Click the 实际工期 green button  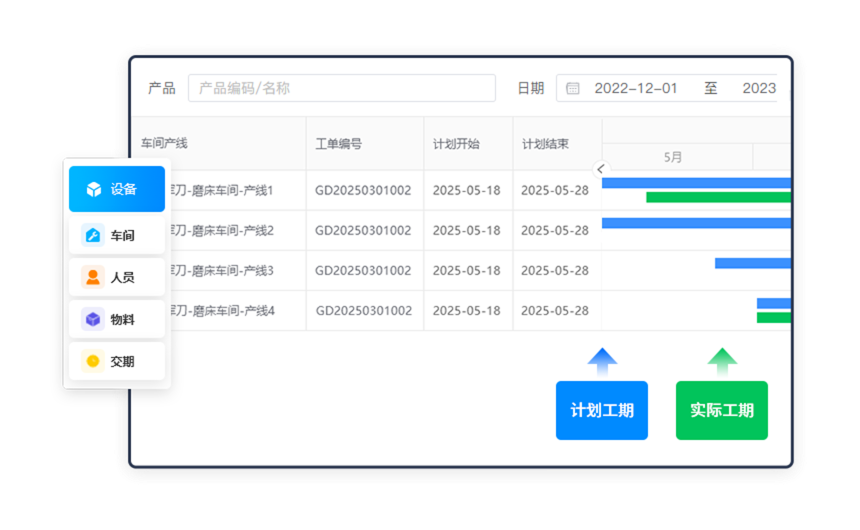[722, 410]
